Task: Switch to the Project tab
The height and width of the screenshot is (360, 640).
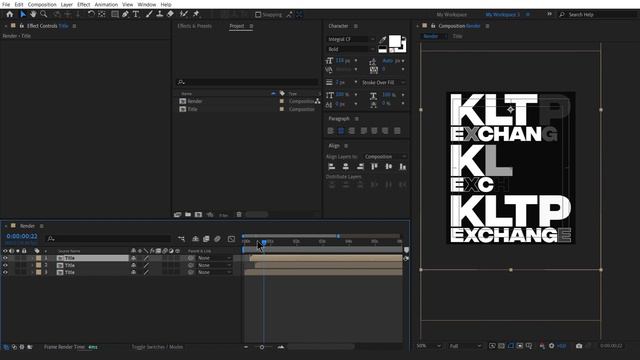Action: pos(237,26)
